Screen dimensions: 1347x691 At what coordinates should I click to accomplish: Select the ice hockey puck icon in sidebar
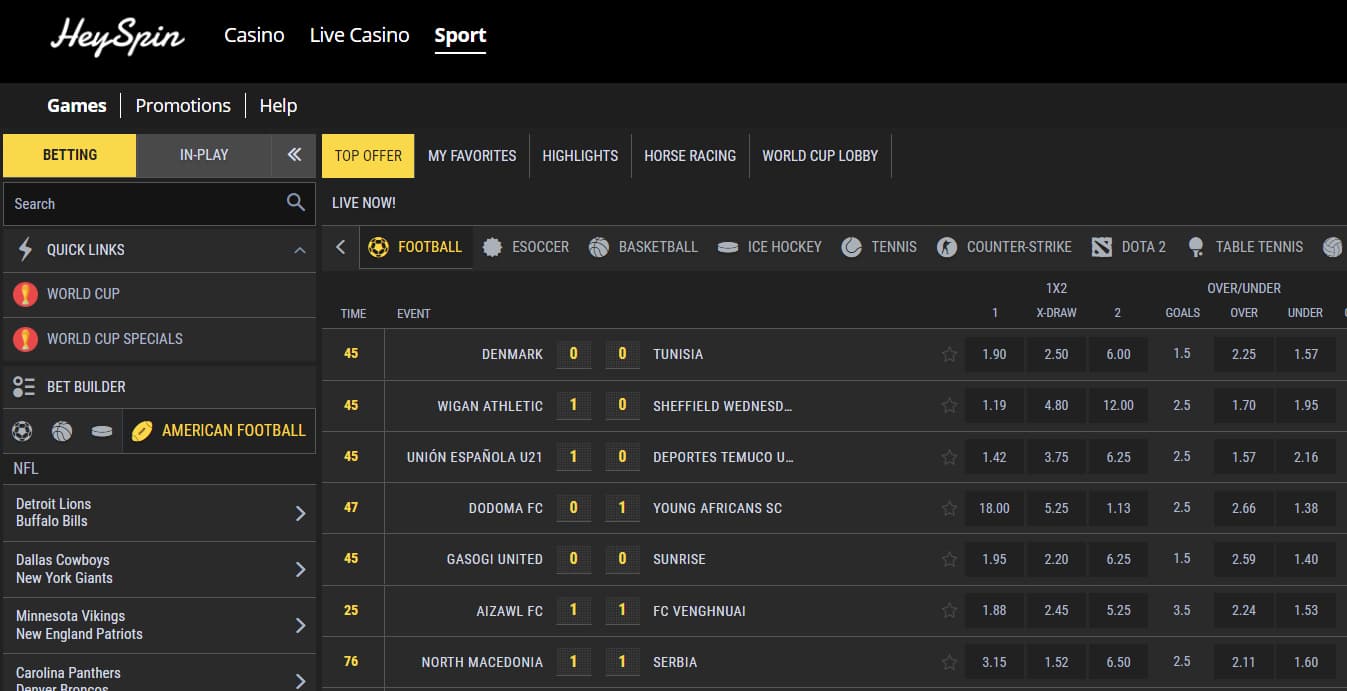(102, 431)
